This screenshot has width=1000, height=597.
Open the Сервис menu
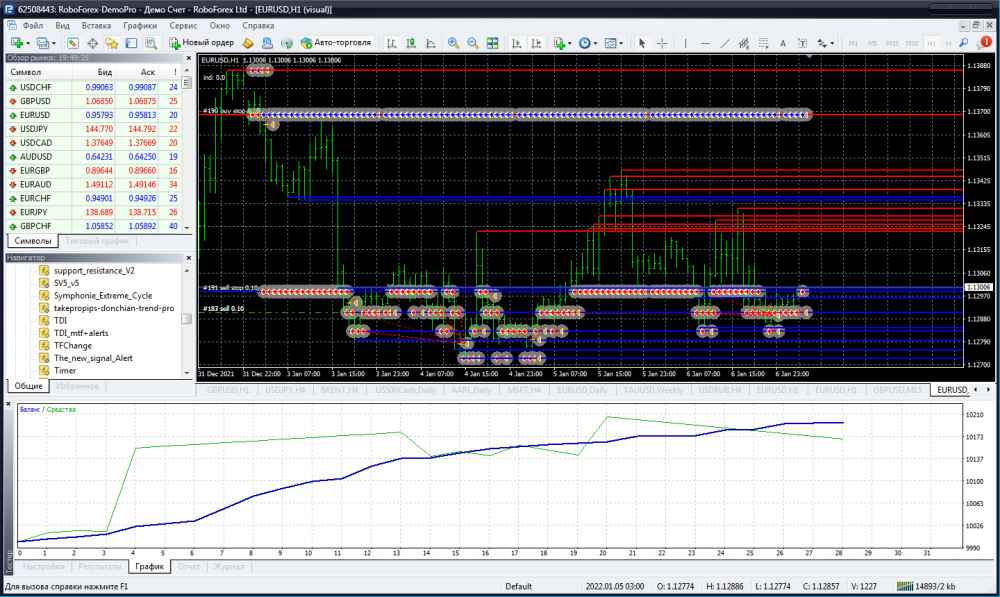[x=183, y=26]
